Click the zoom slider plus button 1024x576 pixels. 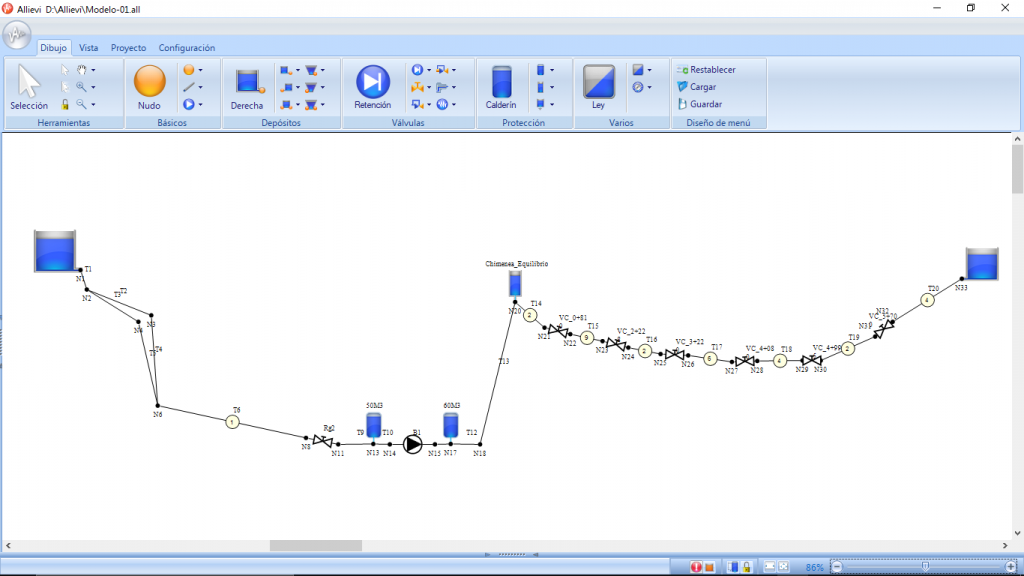1011,567
